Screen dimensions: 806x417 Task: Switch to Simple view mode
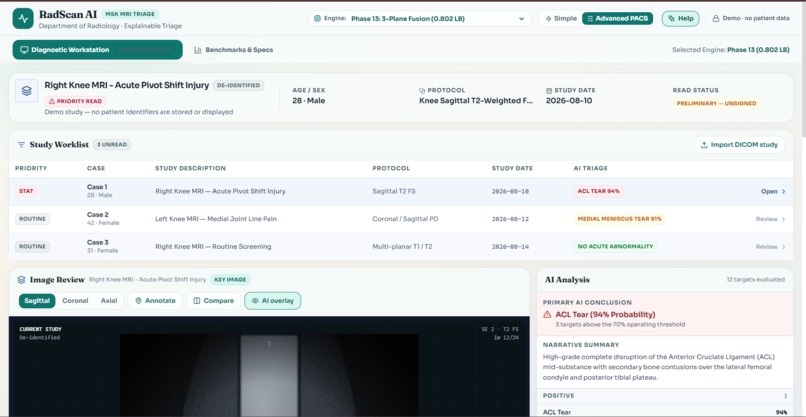point(561,19)
